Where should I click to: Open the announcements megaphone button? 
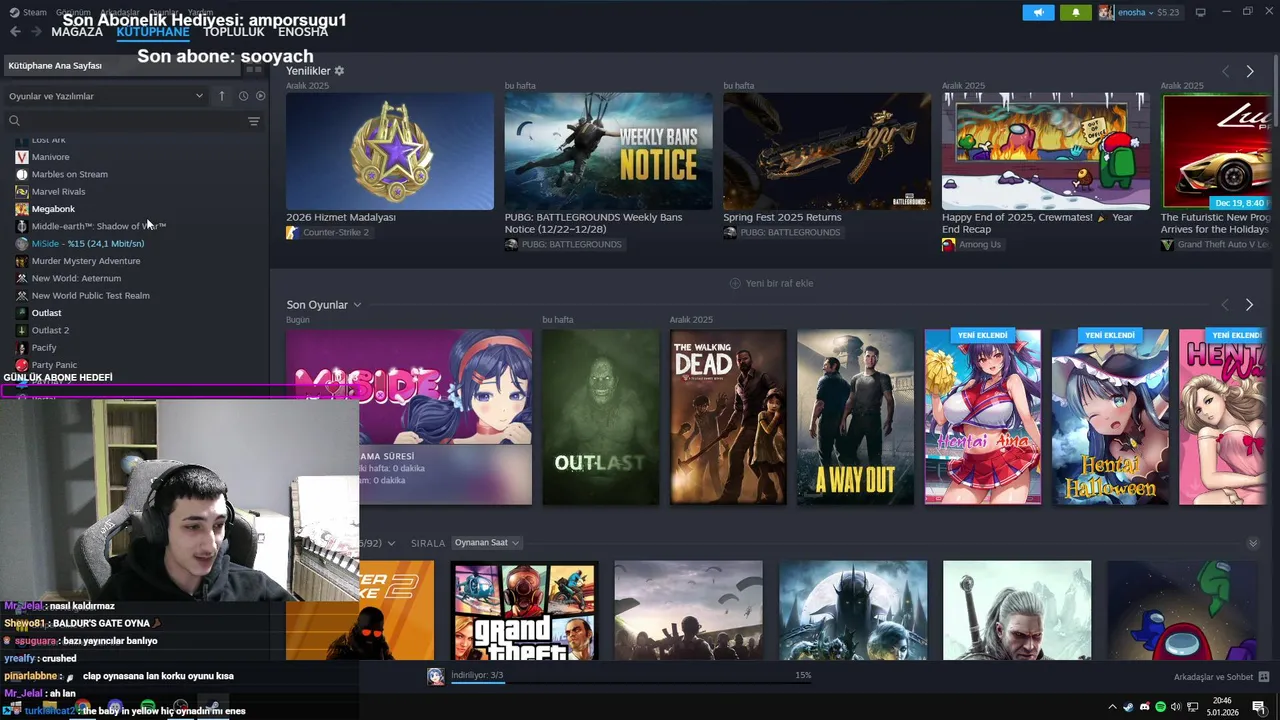click(1038, 12)
